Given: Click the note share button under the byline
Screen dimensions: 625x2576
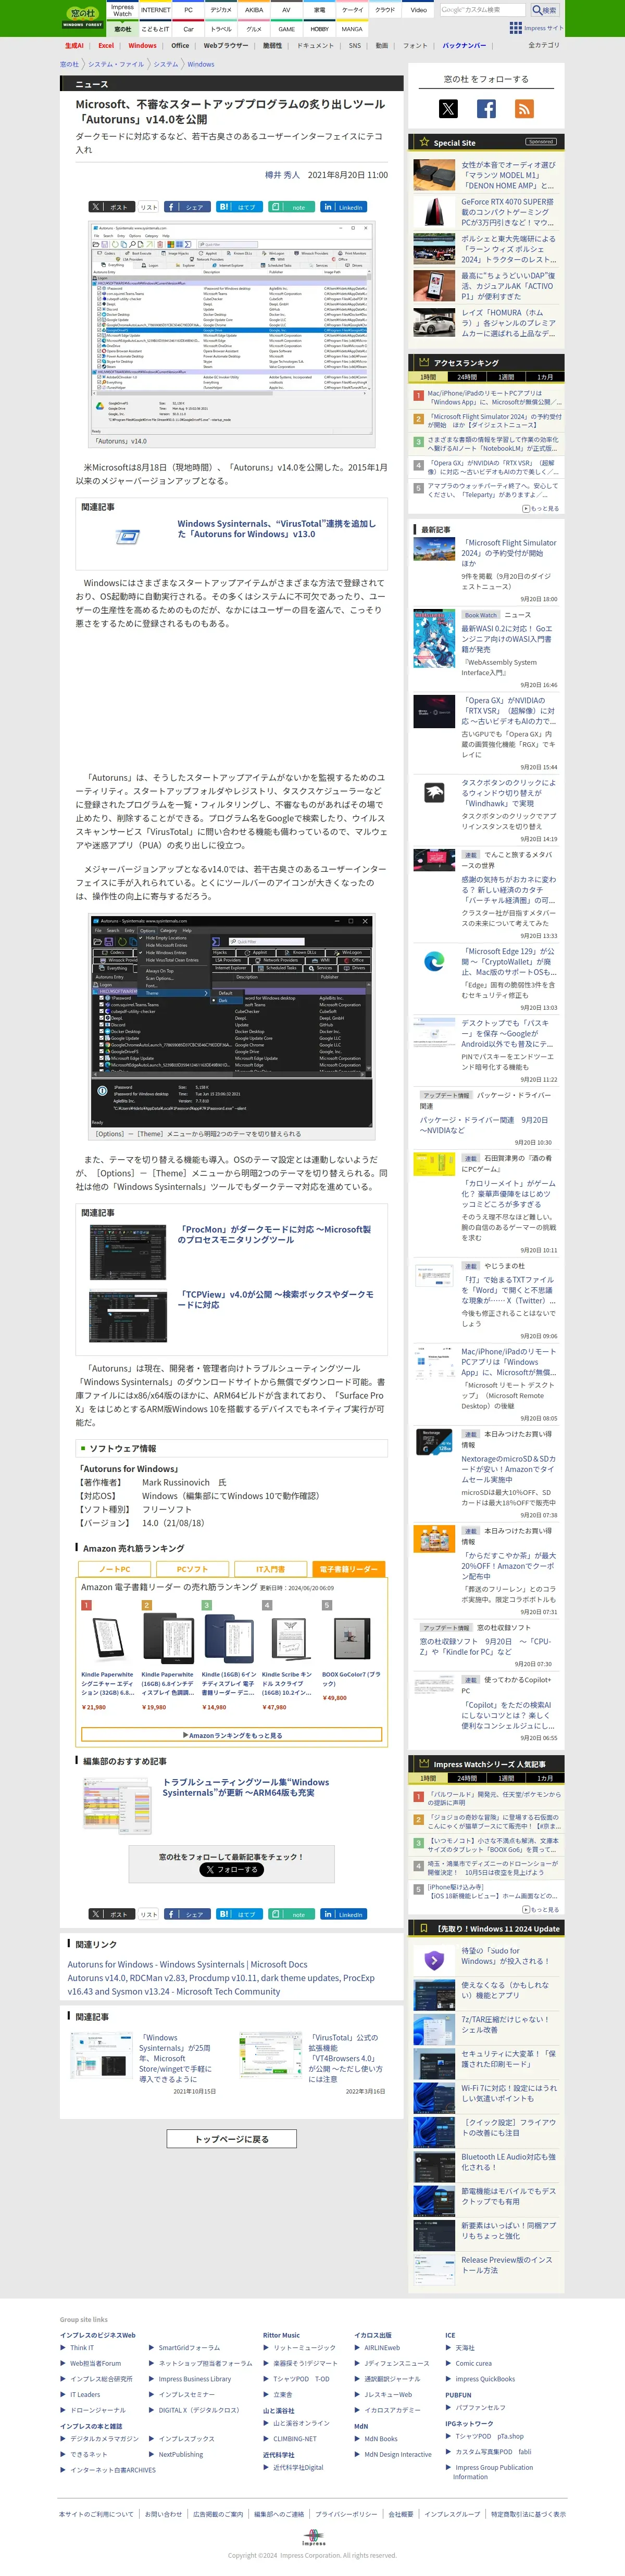Looking at the screenshot, I should click(x=291, y=207).
